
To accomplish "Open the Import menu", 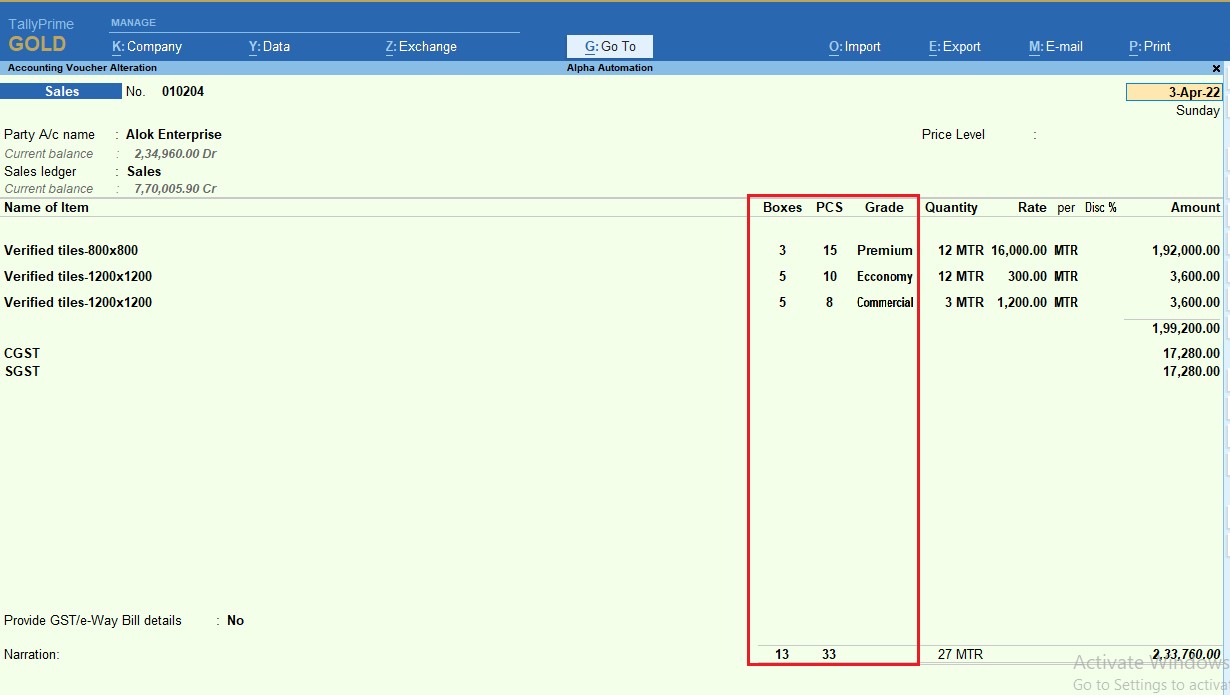I will point(854,46).
